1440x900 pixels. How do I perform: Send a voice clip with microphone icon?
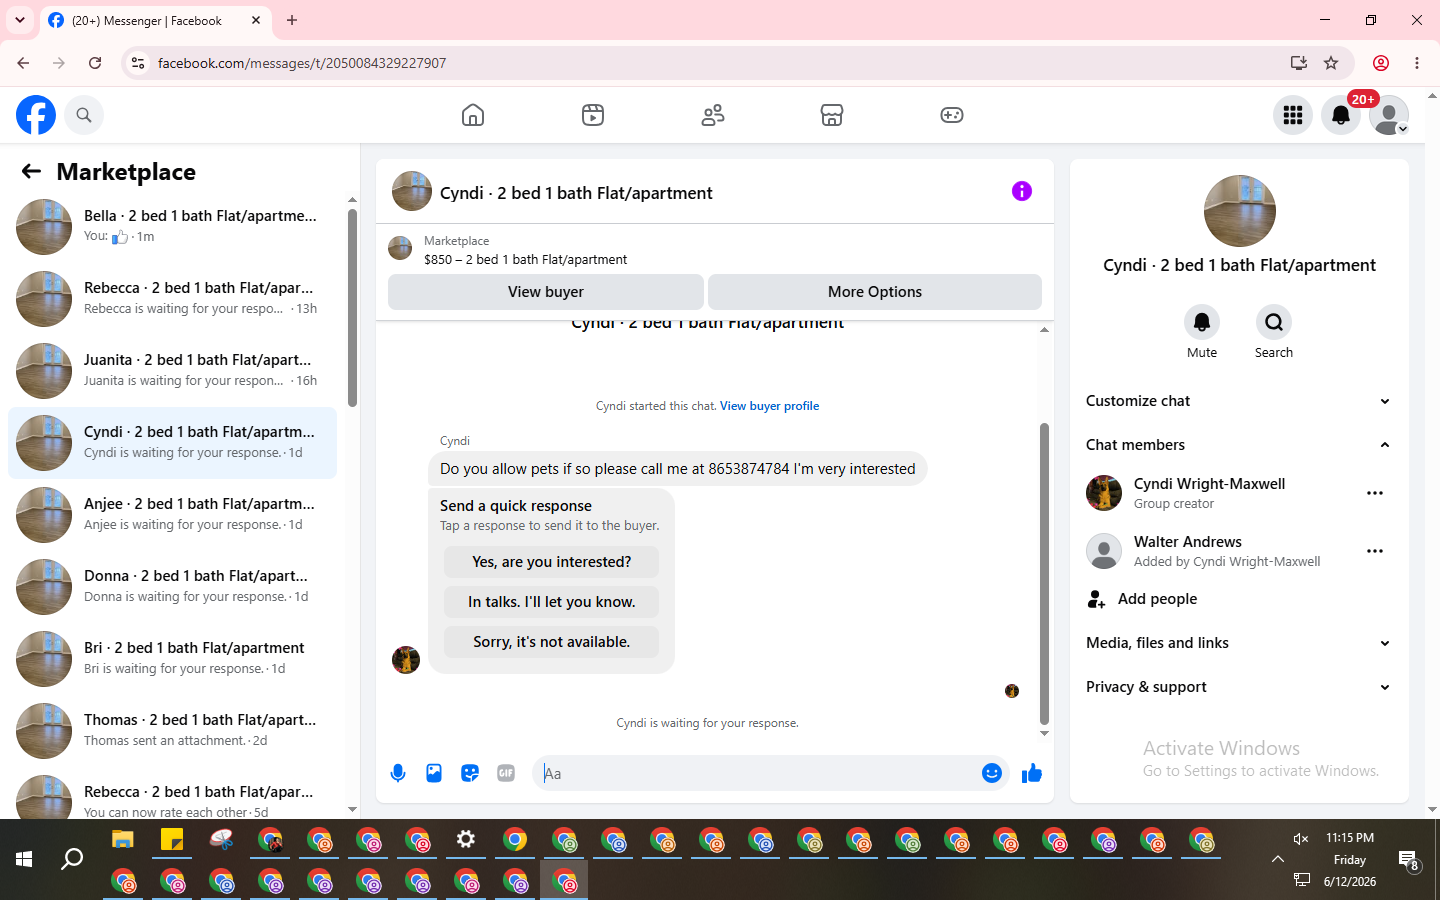click(x=398, y=773)
